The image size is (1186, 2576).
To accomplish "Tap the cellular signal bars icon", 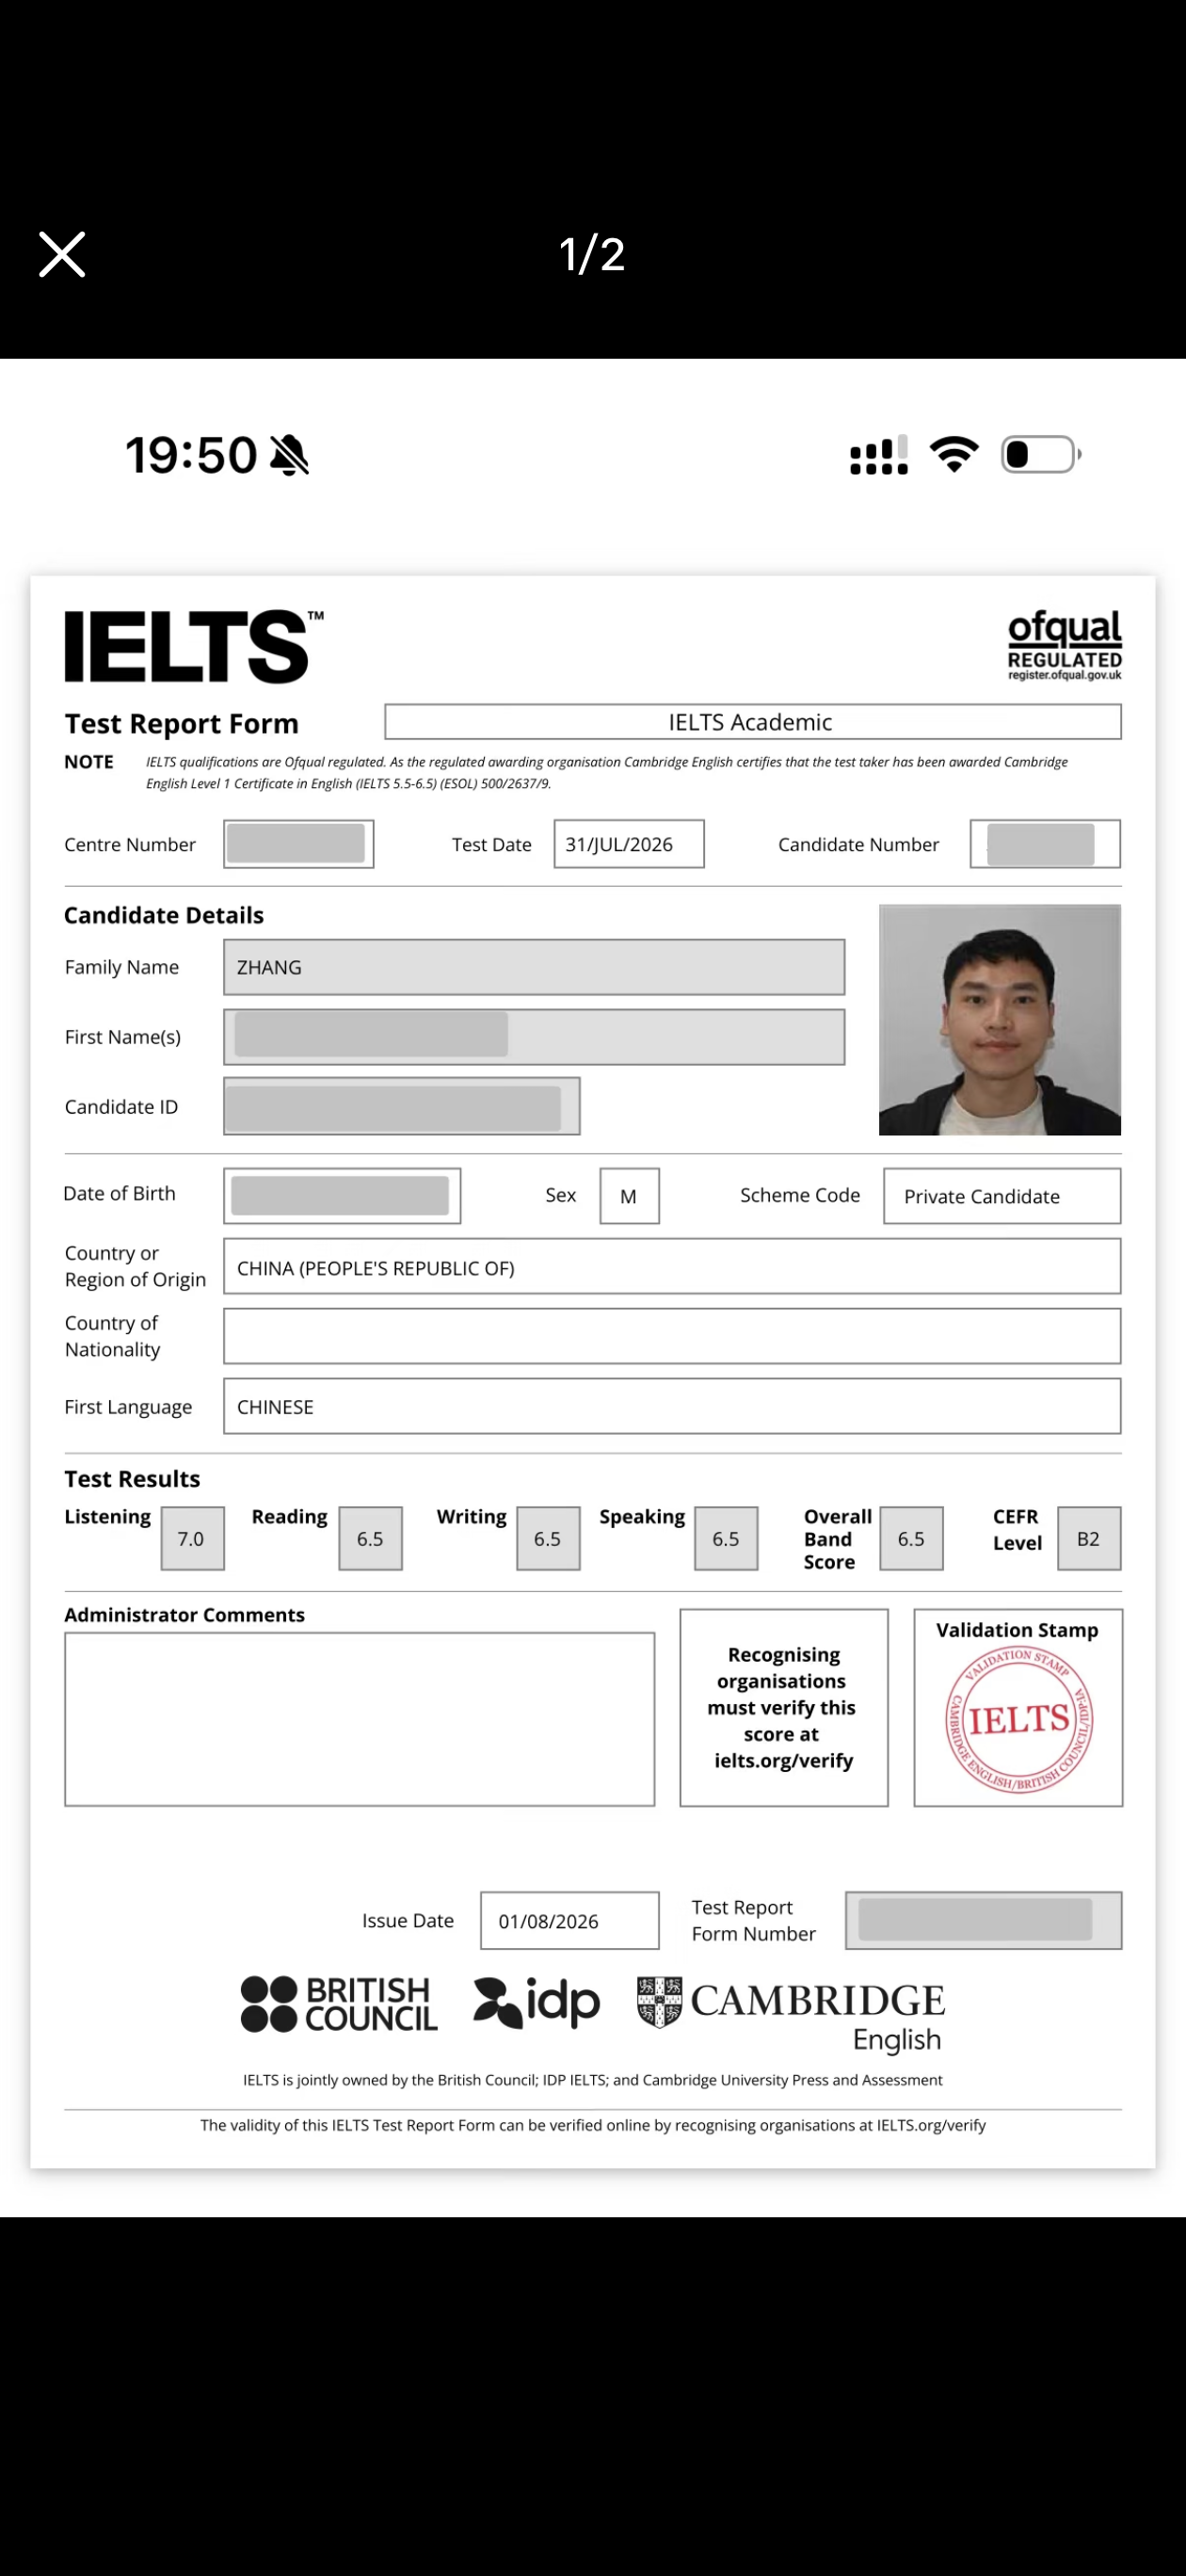I will [x=879, y=455].
